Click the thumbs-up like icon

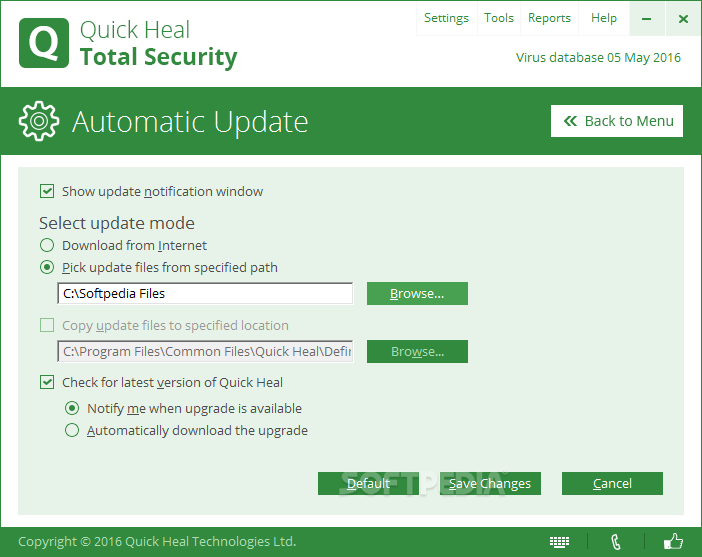click(673, 541)
